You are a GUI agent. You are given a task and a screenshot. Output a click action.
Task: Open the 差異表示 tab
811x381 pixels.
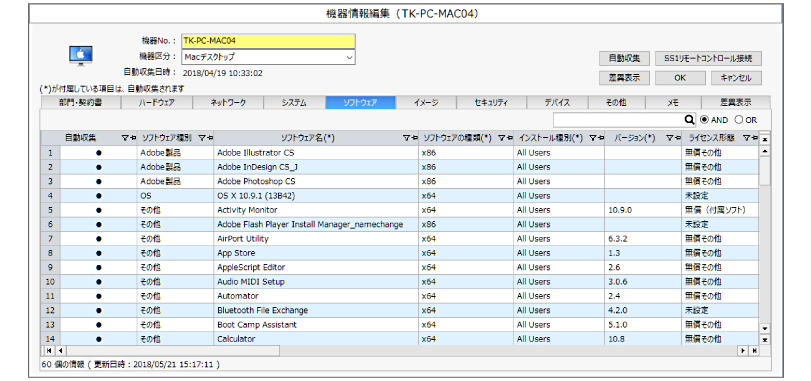[x=736, y=102]
